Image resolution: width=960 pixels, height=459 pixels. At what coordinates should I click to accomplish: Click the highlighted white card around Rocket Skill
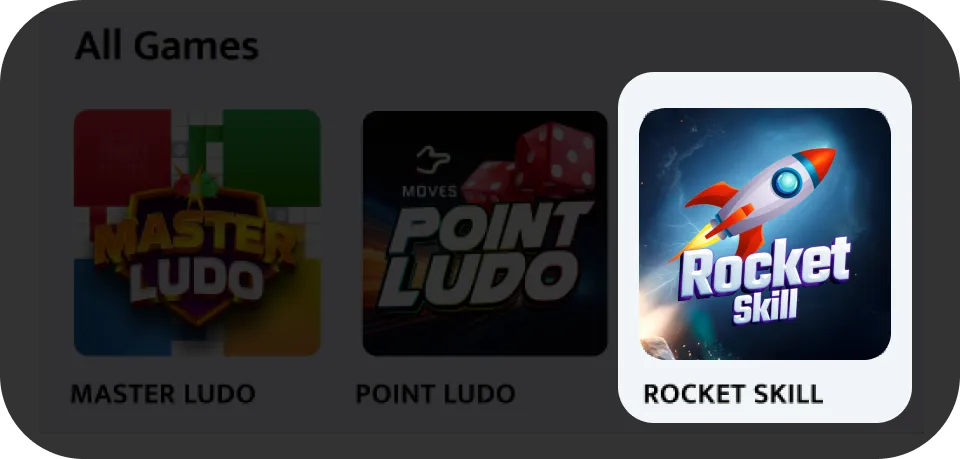(x=765, y=247)
